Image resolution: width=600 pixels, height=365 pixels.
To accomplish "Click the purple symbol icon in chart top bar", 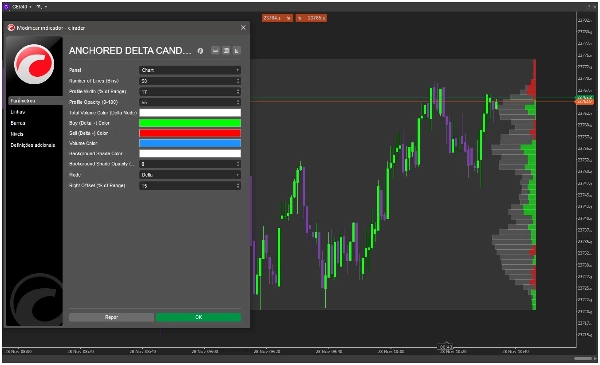I will (x=6, y=7).
